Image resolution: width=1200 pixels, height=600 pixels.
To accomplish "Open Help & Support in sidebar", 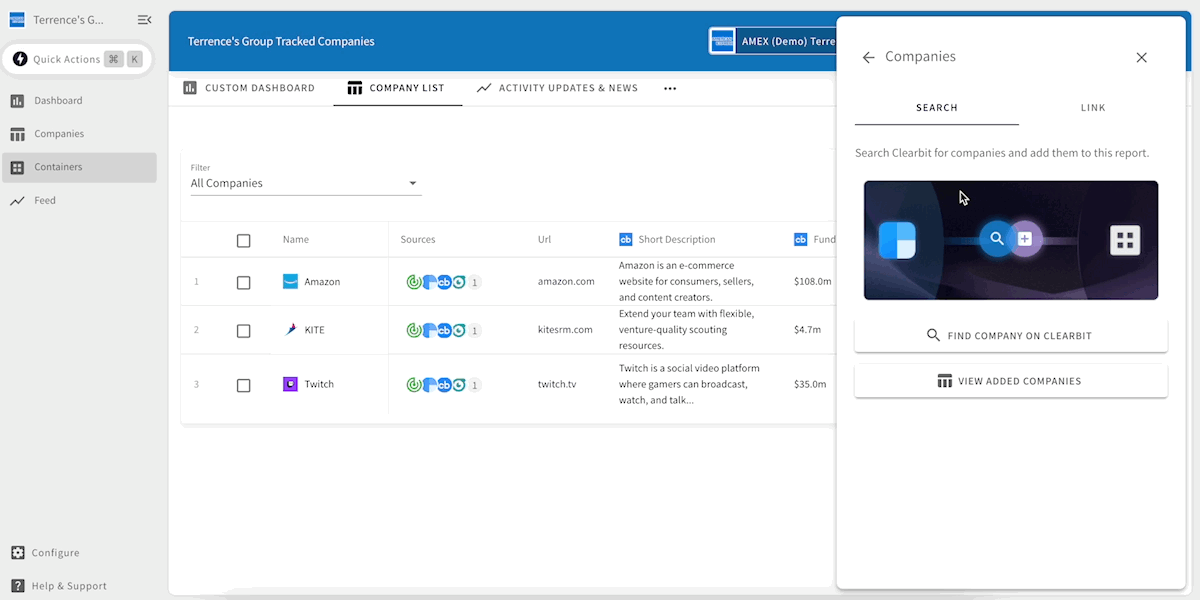I will click(68, 586).
